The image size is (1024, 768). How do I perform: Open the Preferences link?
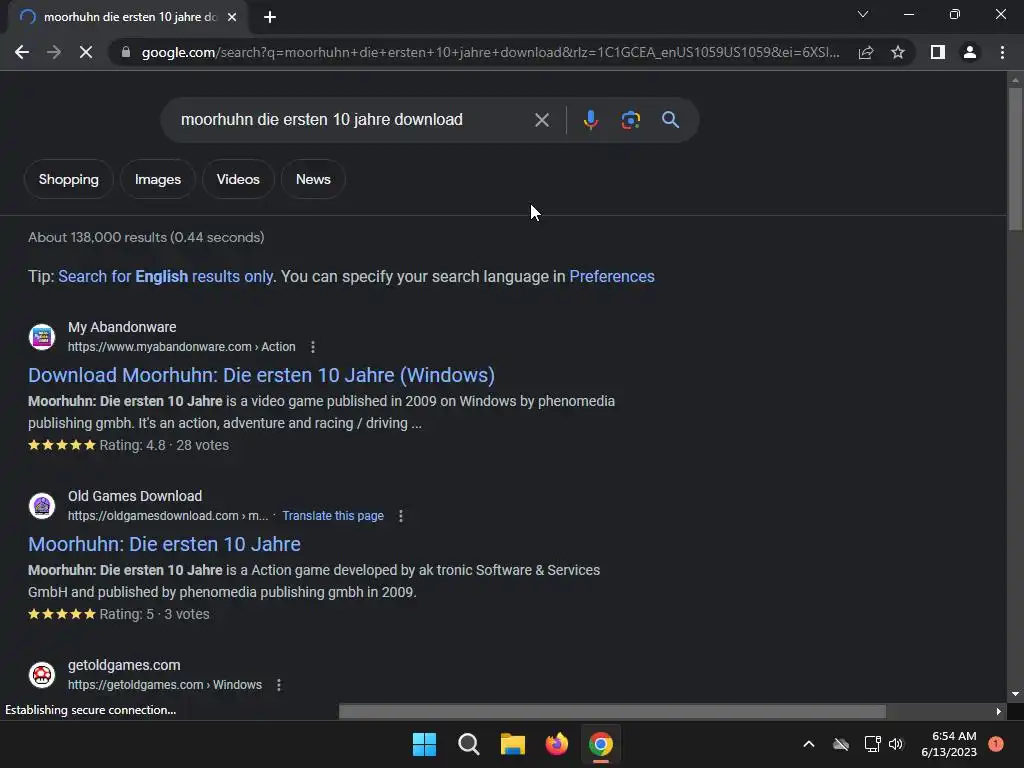coord(612,276)
